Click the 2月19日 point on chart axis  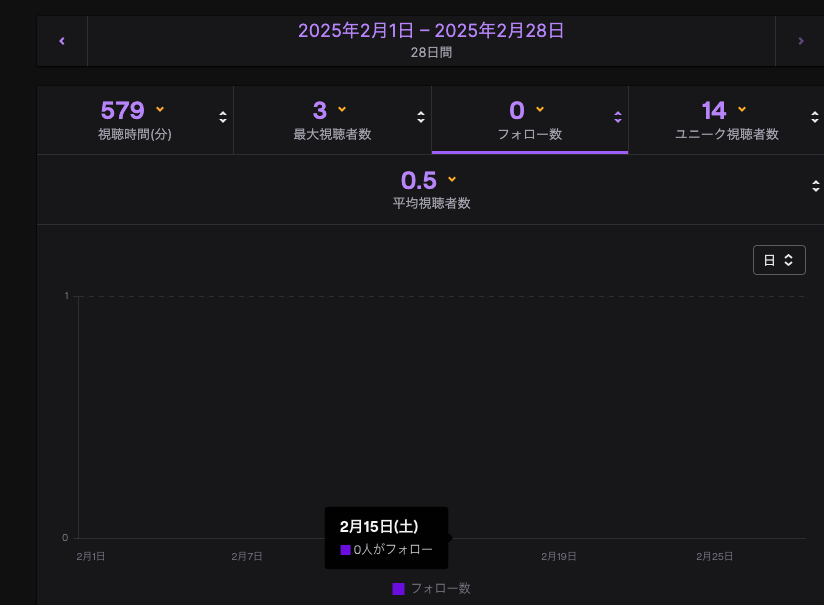[x=559, y=556]
